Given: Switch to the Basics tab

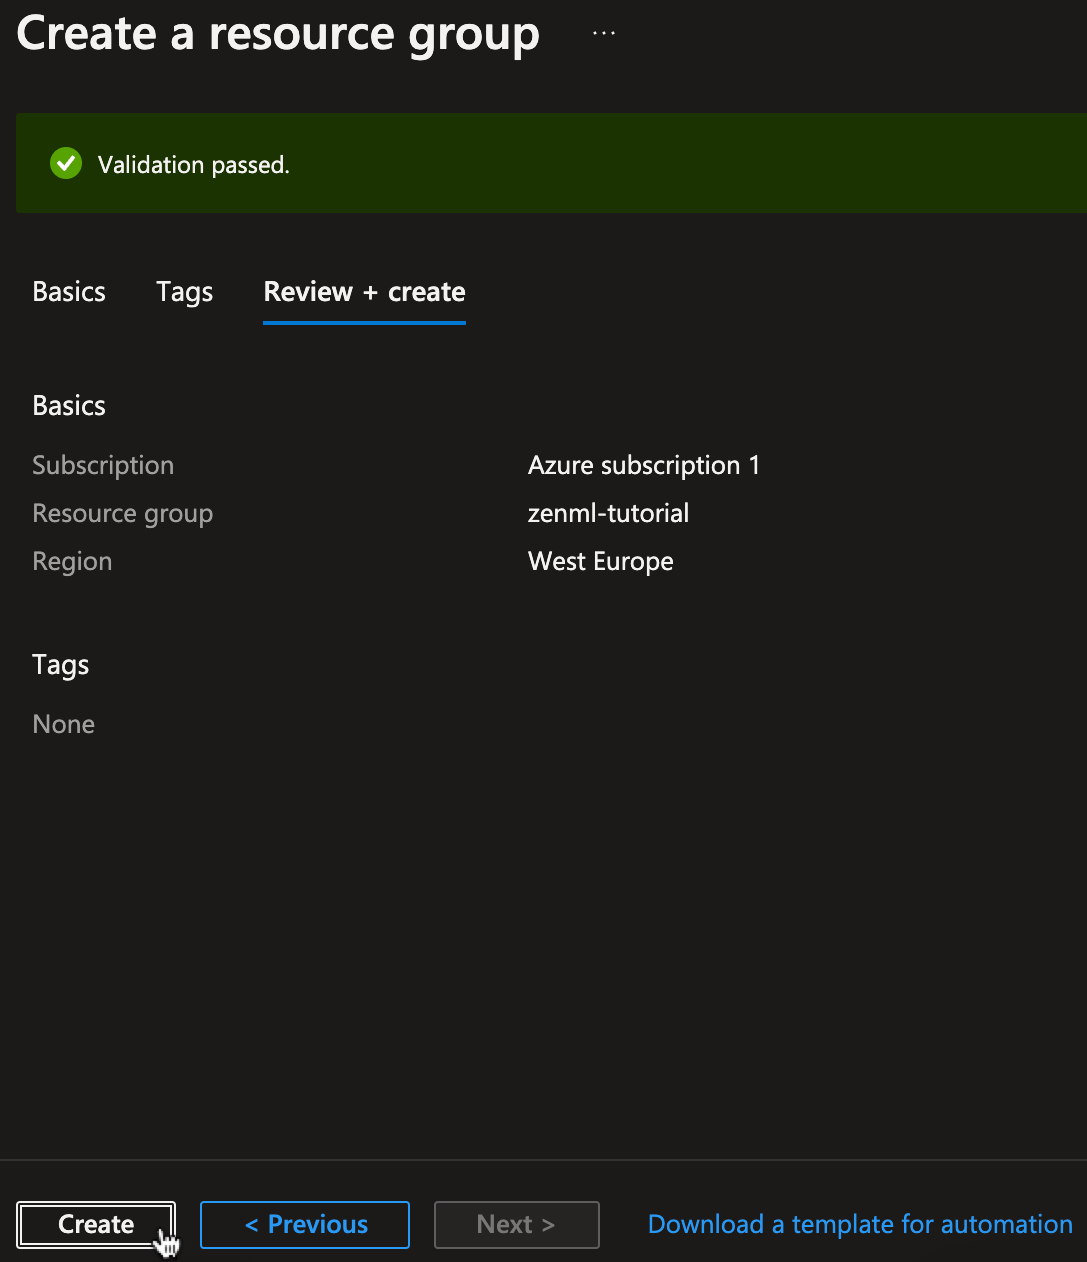Looking at the screenshot, I should 69,292.
